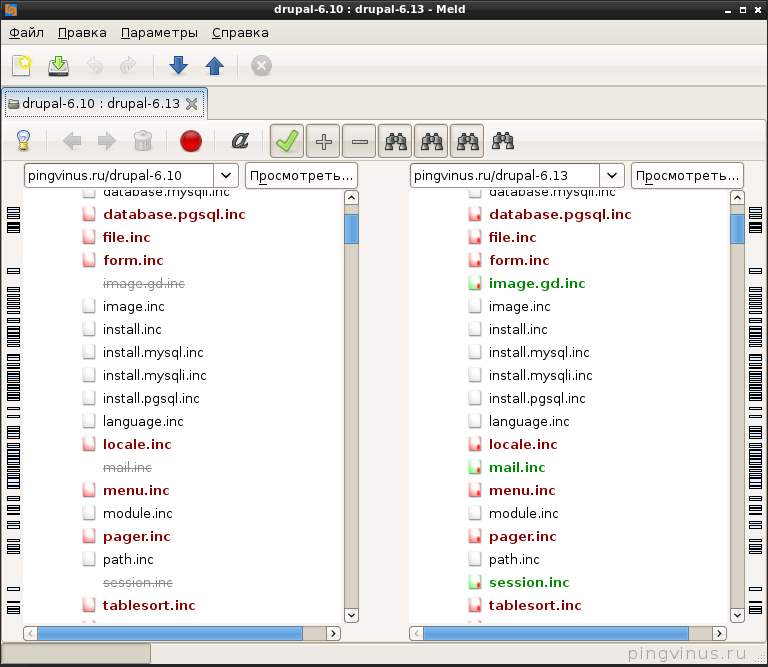Click left pane scroll down arrow
Screen dimensions: 768x667
(x=351, y=615)
